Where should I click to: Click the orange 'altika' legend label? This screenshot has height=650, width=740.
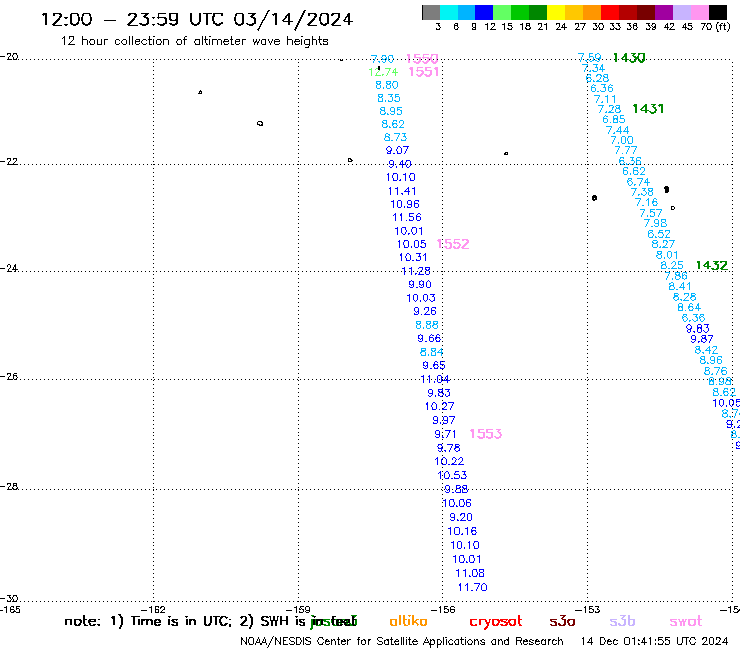(x=408, y=621)
